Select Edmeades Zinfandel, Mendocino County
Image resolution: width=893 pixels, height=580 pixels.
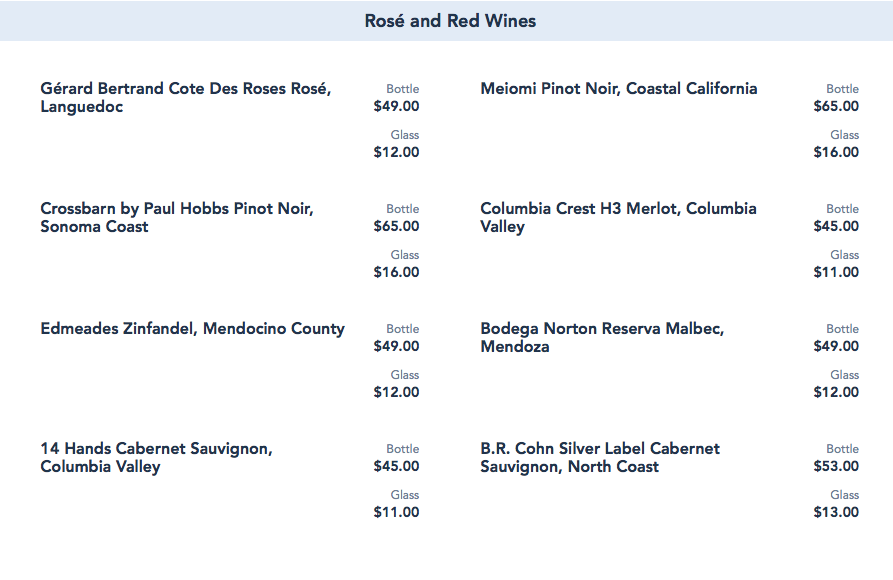coord(192,328)
